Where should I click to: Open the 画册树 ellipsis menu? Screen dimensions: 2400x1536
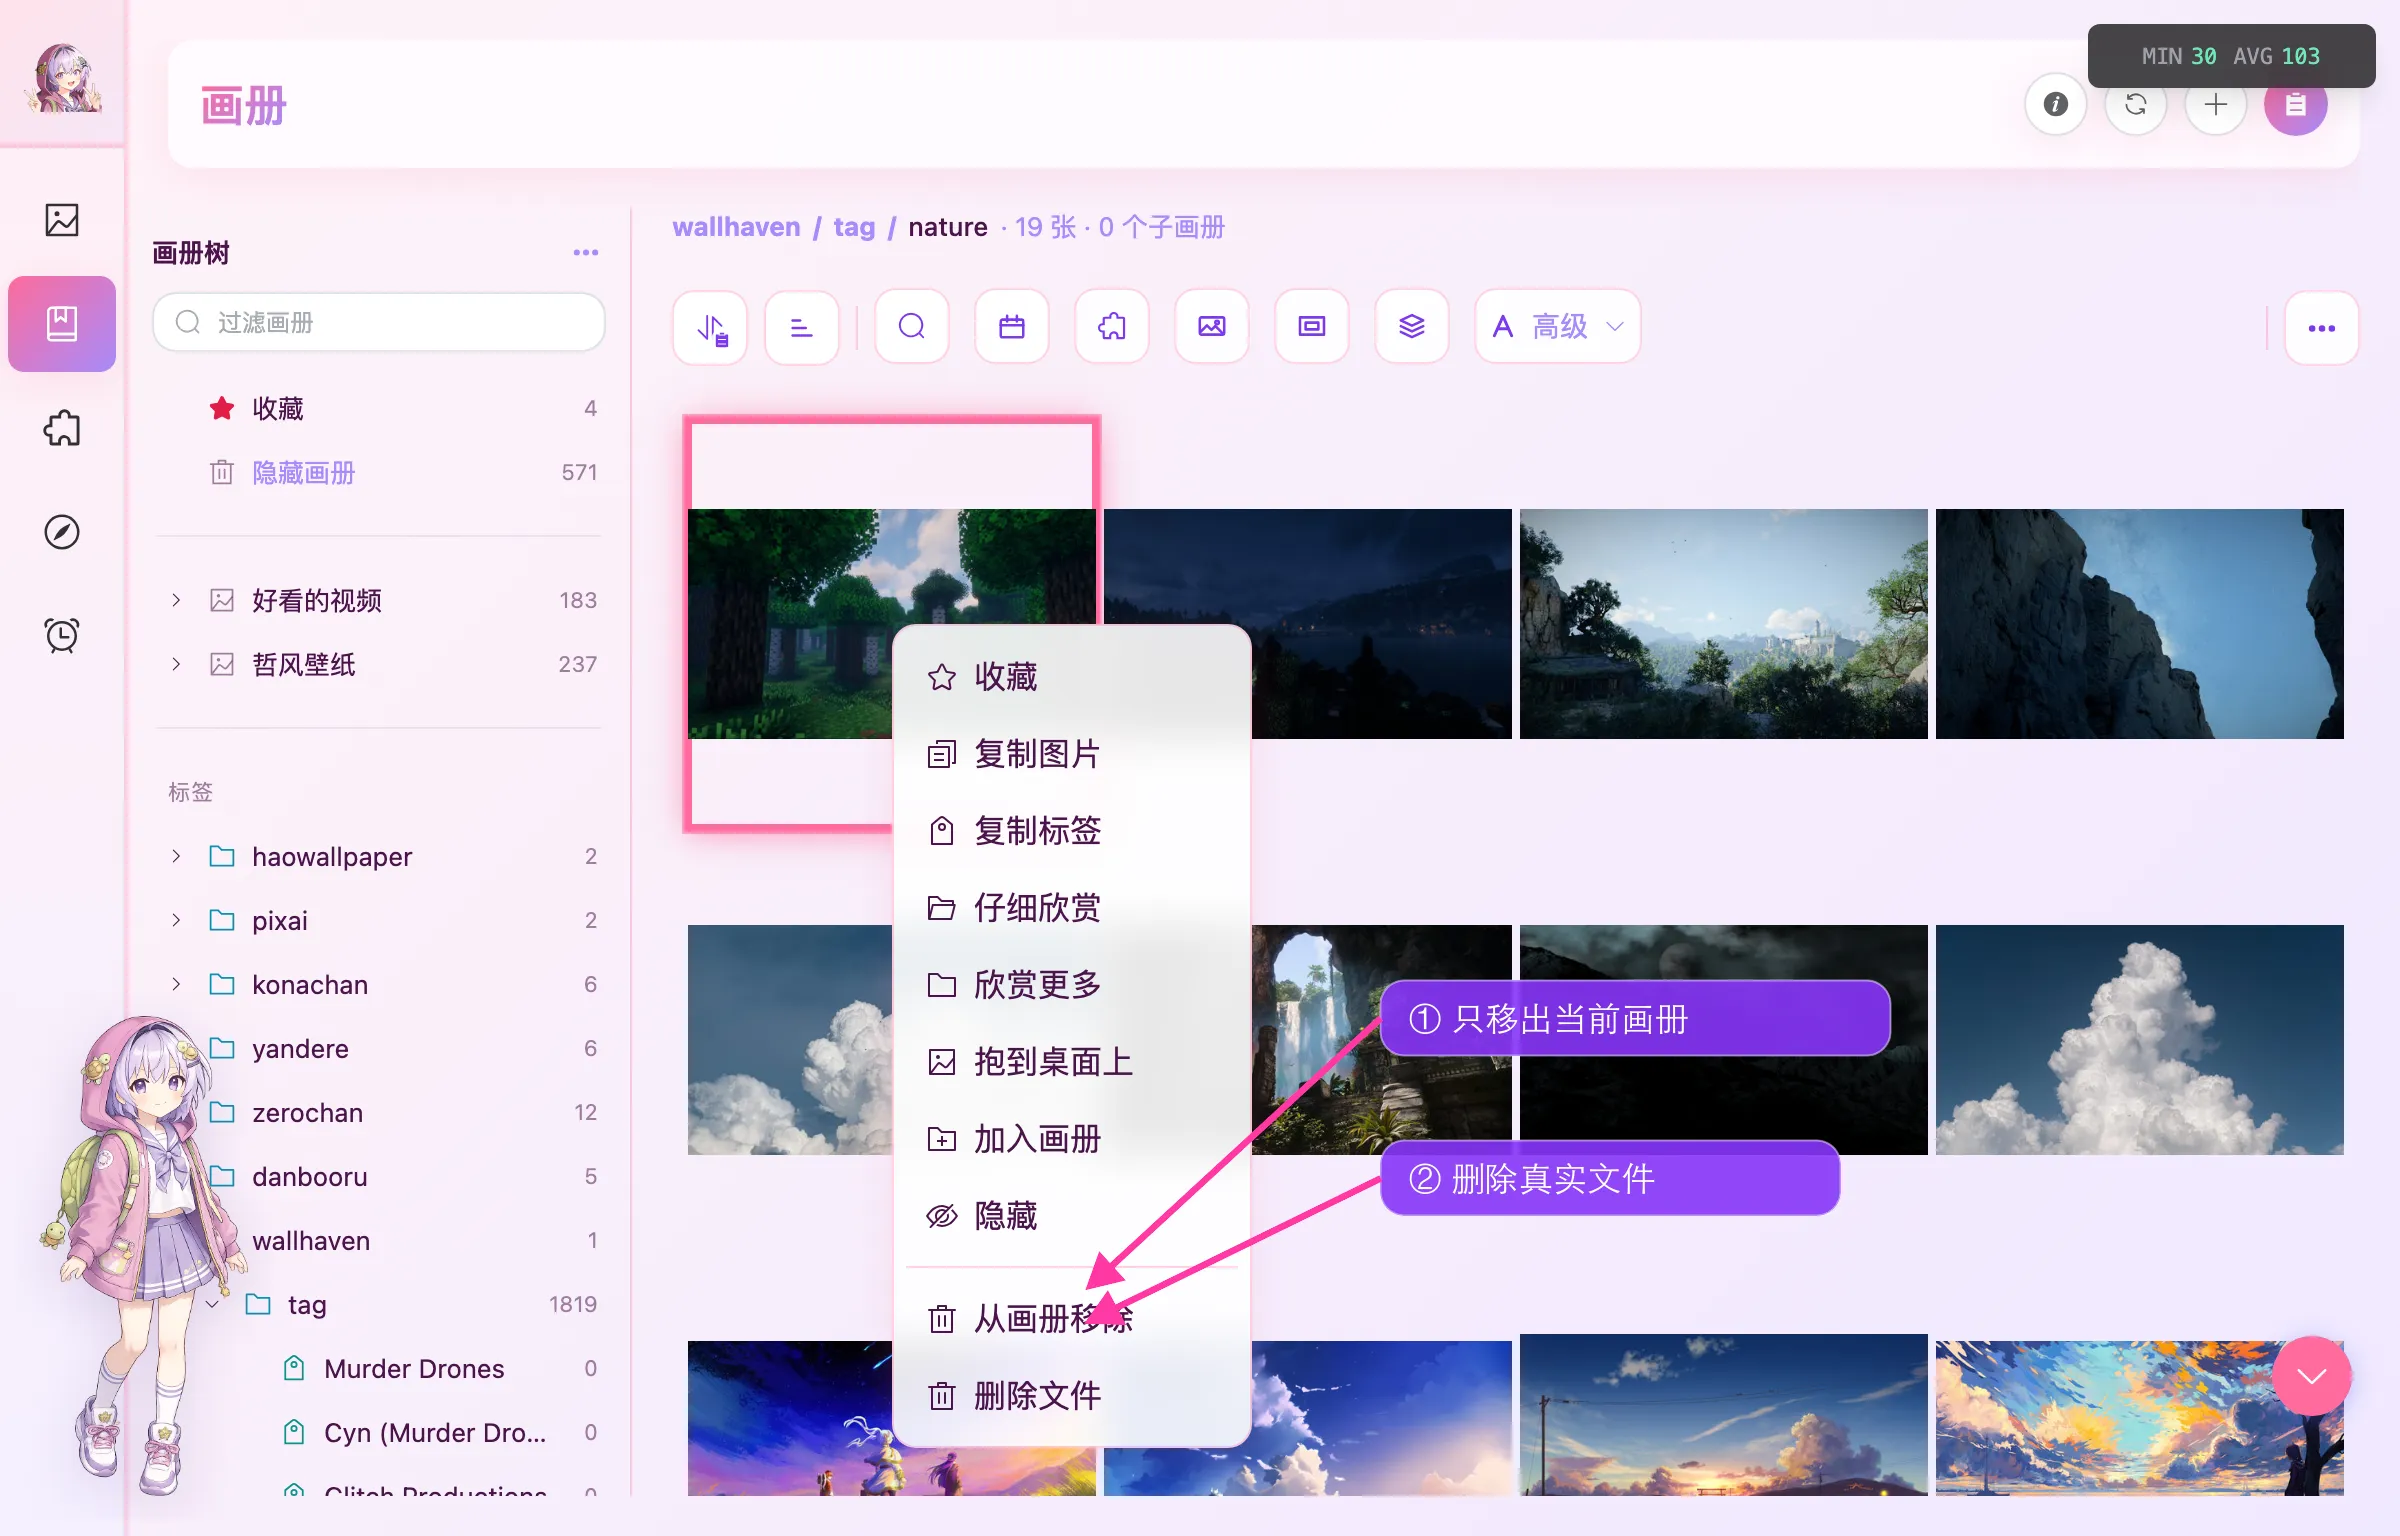(586, 253)
